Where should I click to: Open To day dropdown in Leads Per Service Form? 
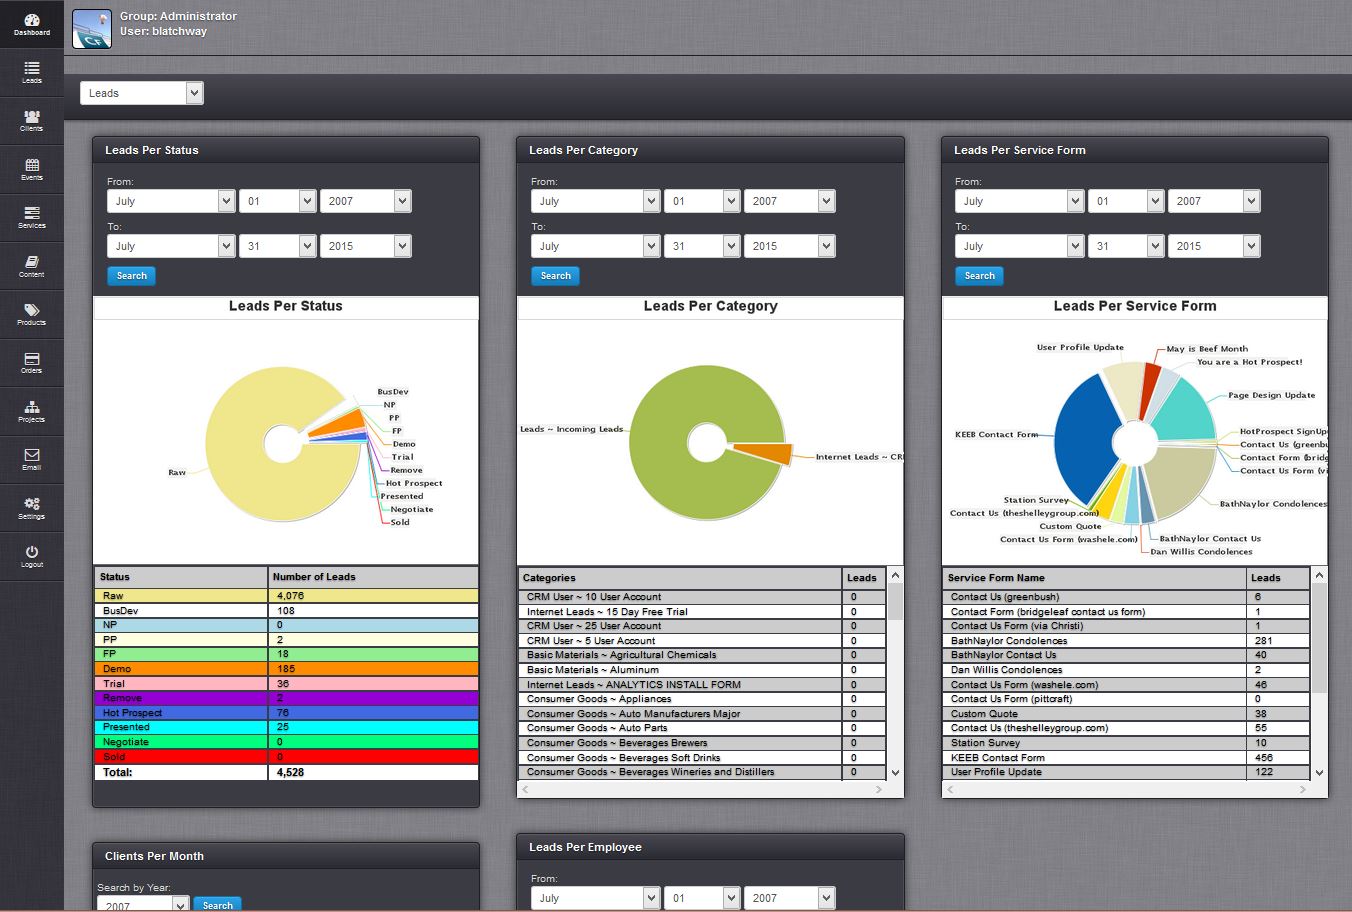pos(1126,246)
